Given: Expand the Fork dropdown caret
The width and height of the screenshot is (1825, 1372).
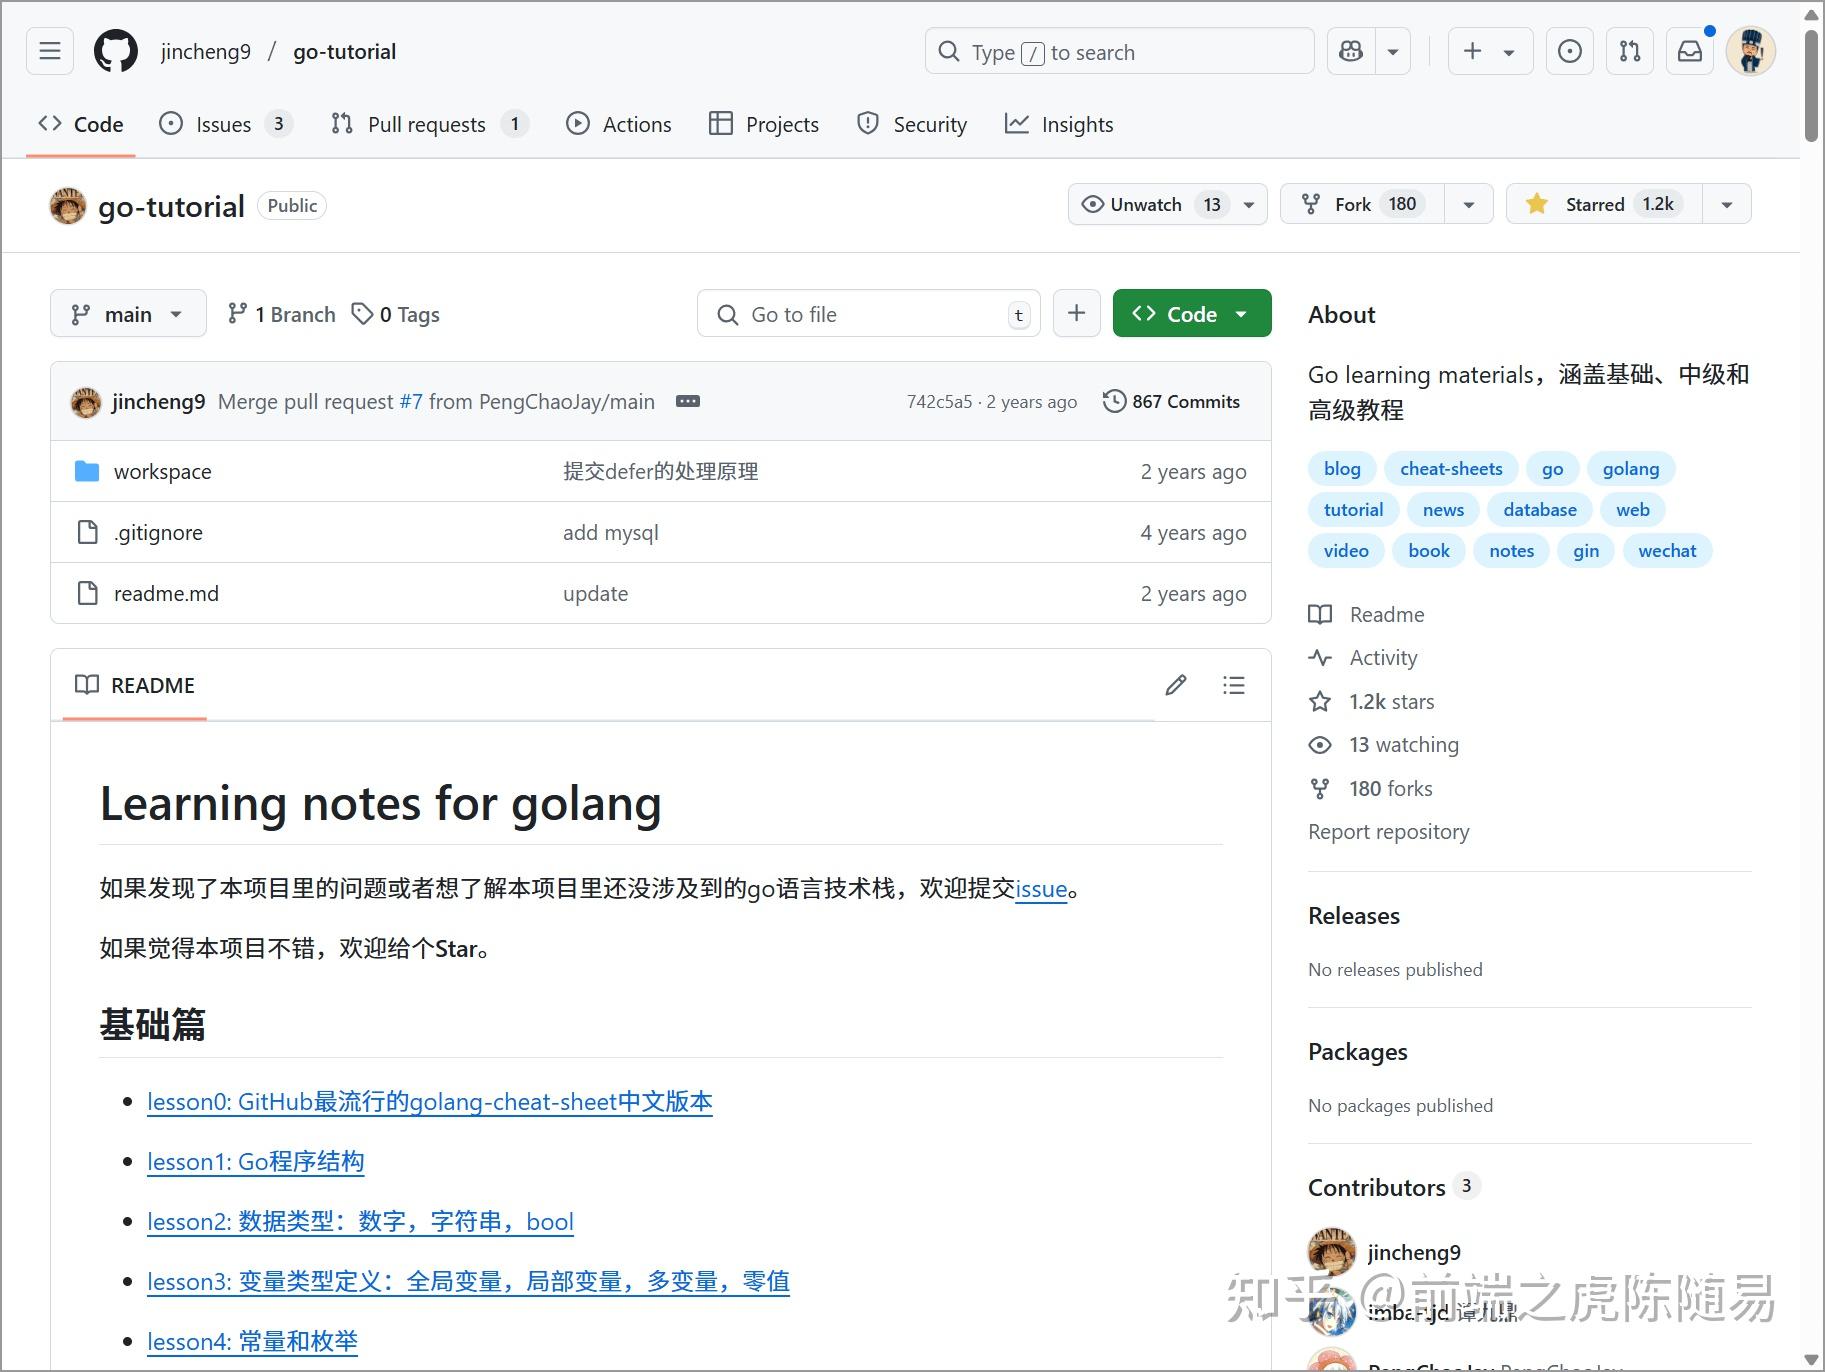Looking at the screenshot, I should pyautogui.click(x=1468, y=203).
